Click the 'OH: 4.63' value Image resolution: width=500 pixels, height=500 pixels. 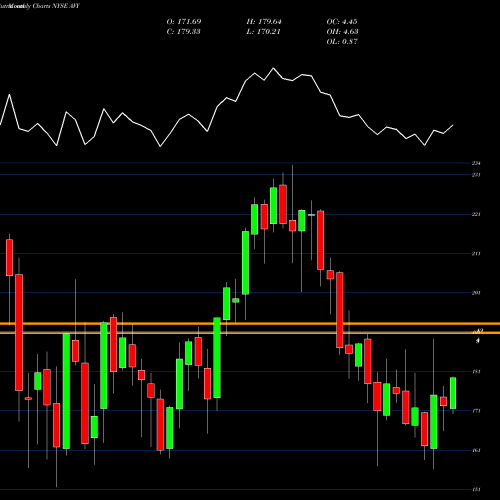[342, 32]
